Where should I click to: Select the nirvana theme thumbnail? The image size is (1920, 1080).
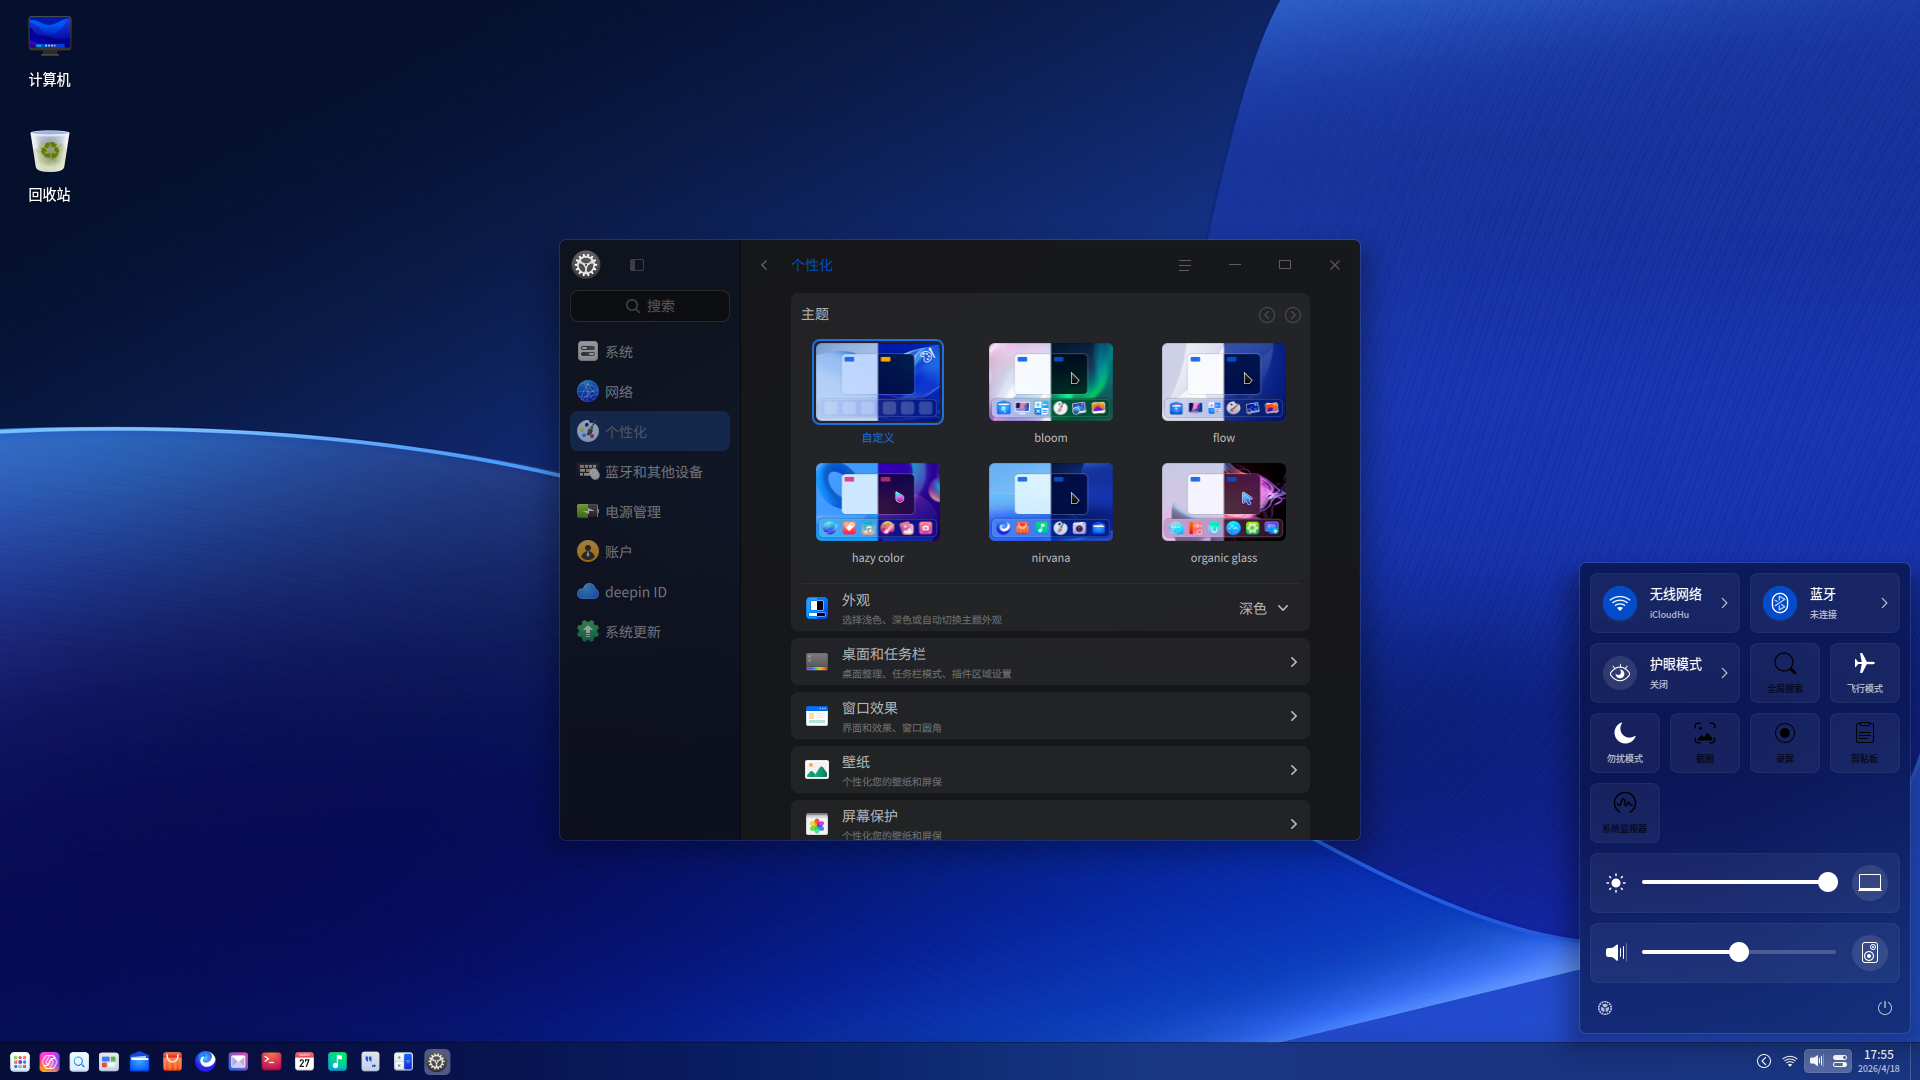tap(1050, 502)
